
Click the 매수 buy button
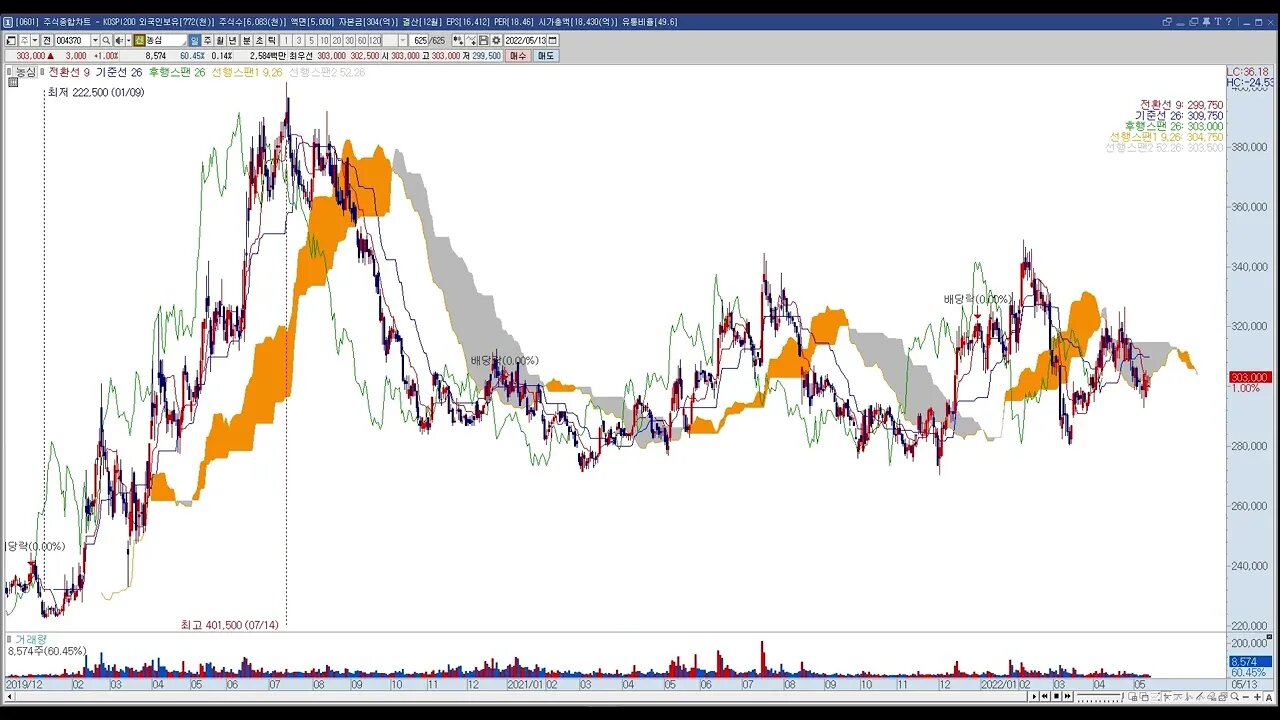[518, 56]
